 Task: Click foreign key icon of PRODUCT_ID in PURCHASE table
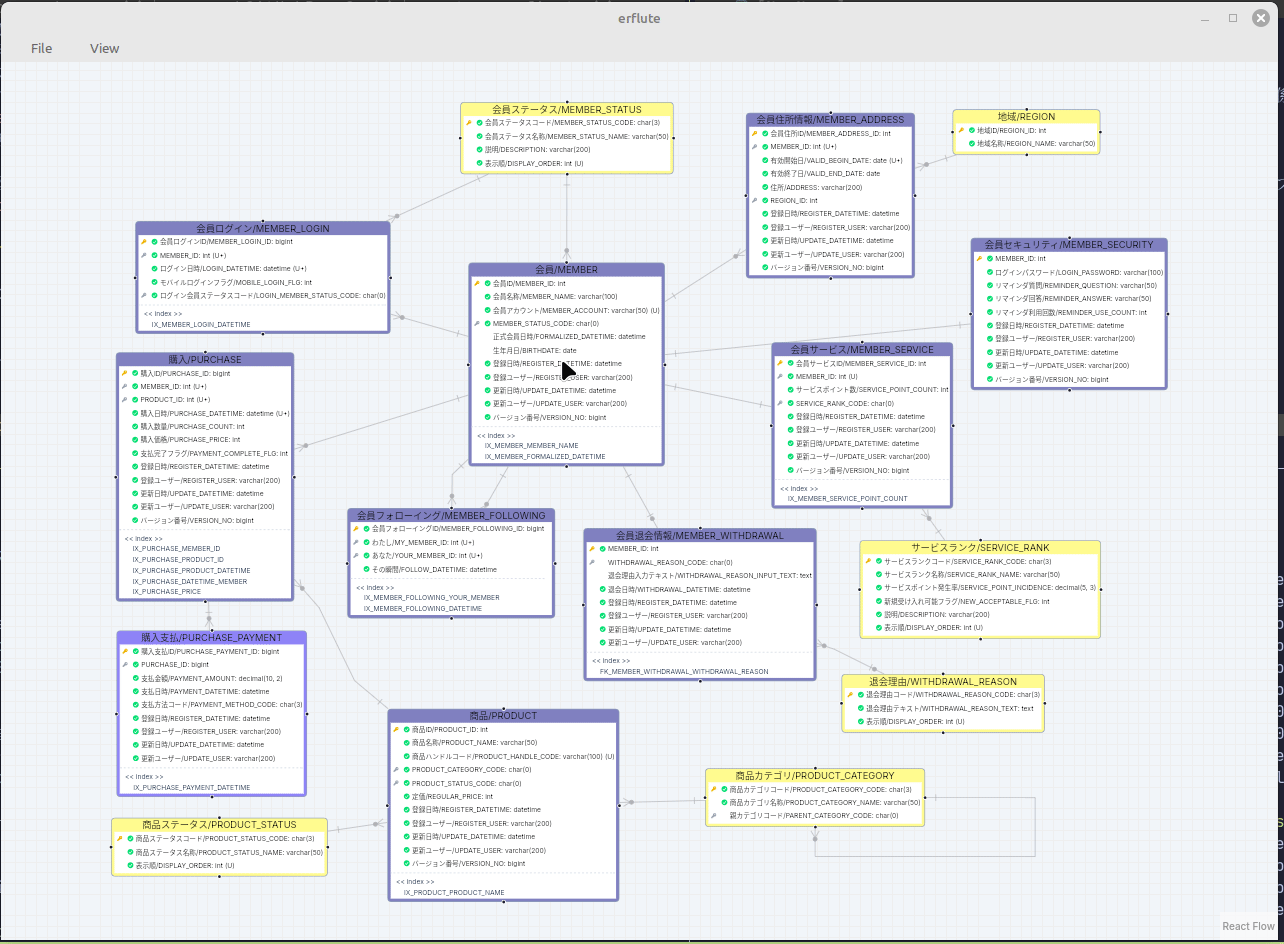124,399
